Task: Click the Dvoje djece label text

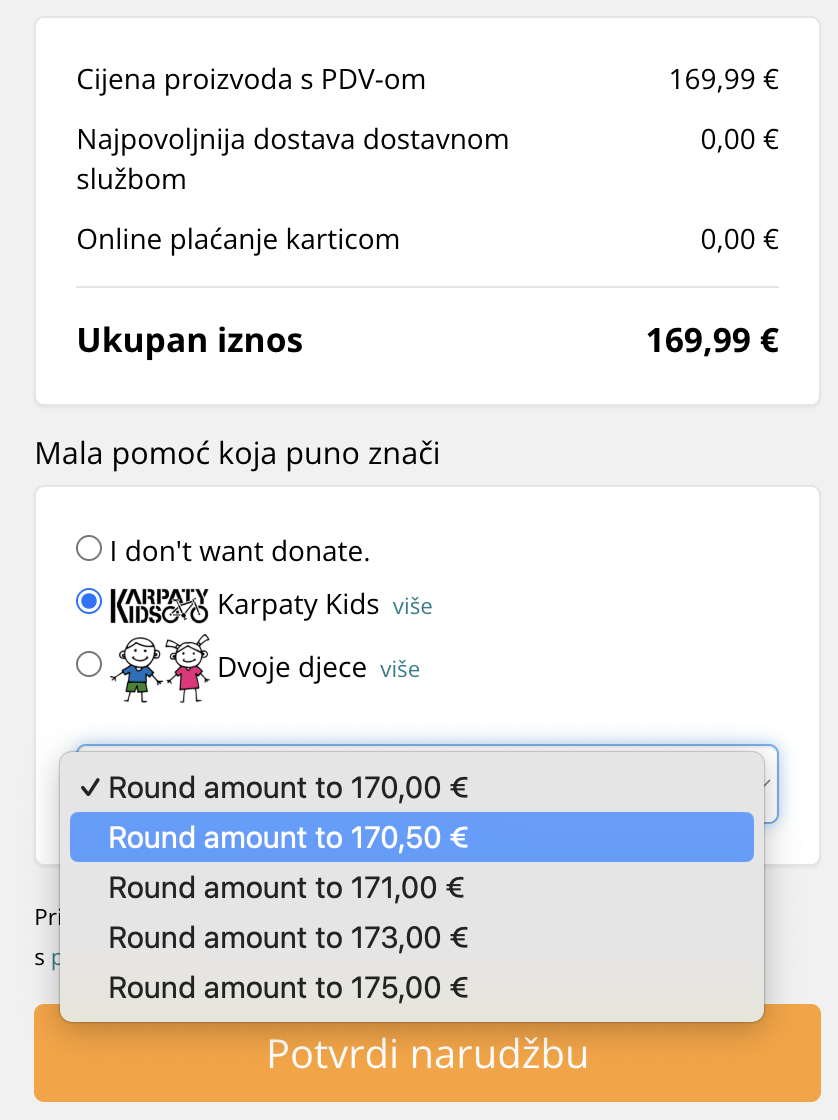Action: pos(292,667)
